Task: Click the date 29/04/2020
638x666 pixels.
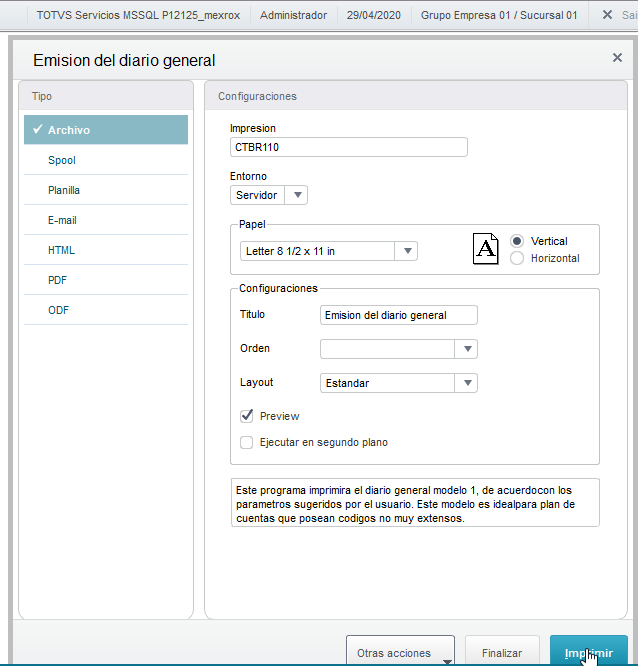Action: (x=374, y=15)
